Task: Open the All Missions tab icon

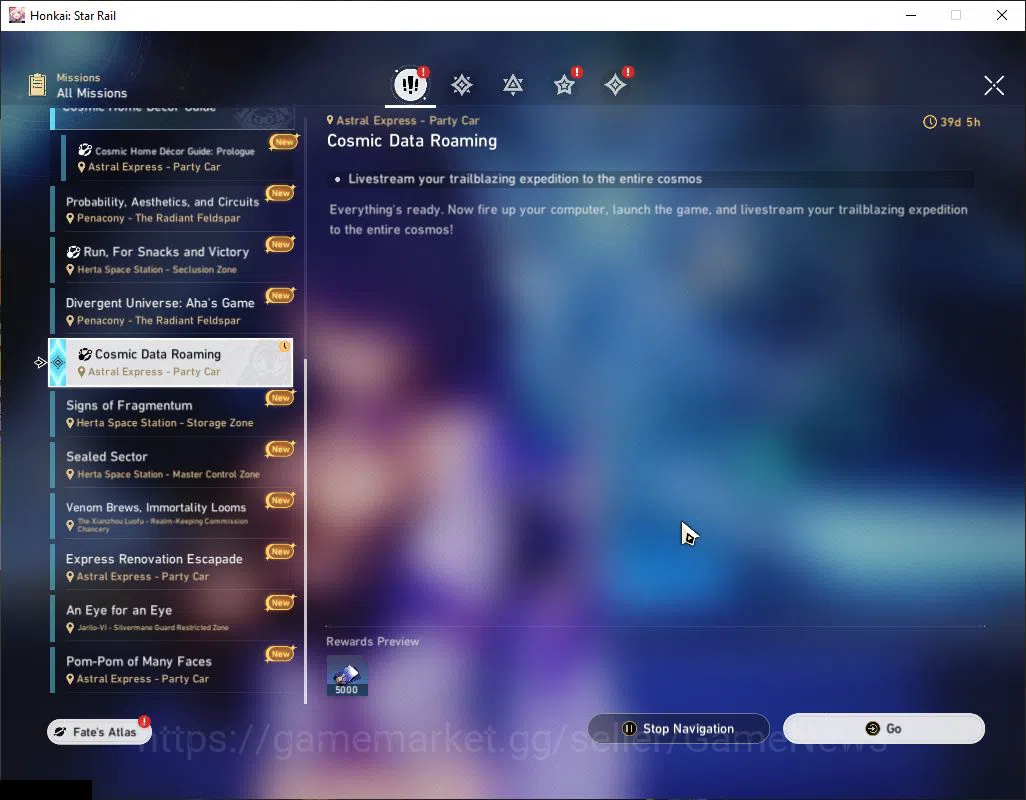Action: tap(410, 84)
